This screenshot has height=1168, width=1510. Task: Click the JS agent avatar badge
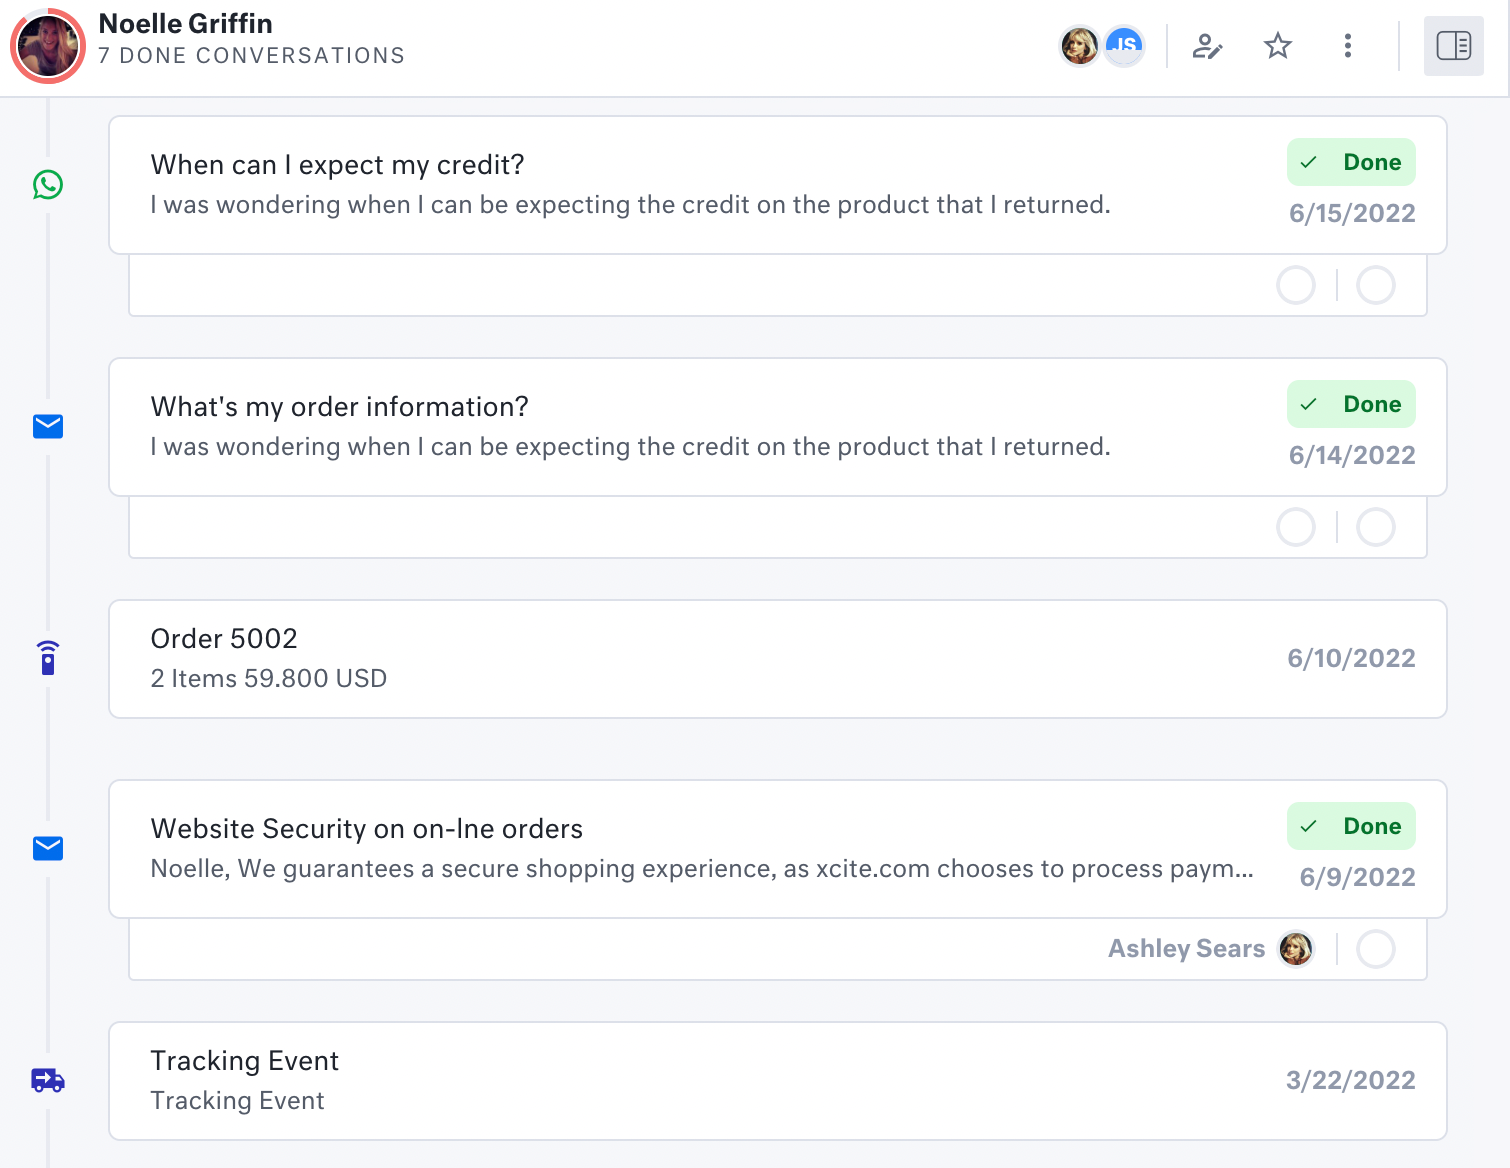[x=1125, y=46]
